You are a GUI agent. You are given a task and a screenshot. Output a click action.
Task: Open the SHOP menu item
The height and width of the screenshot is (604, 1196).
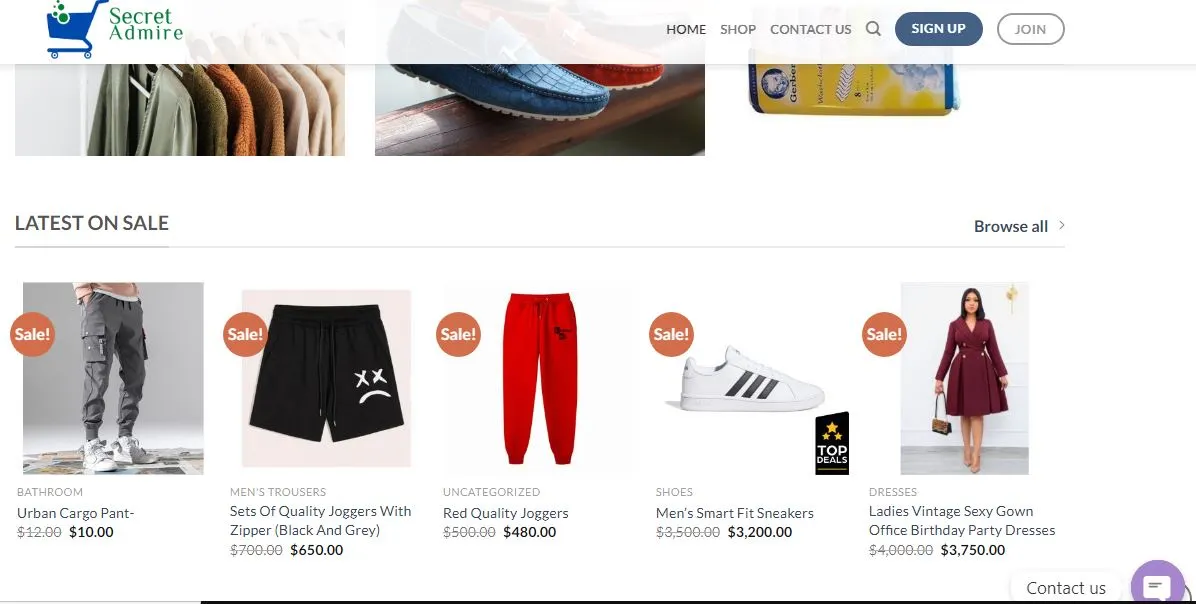tap(738, 30)
